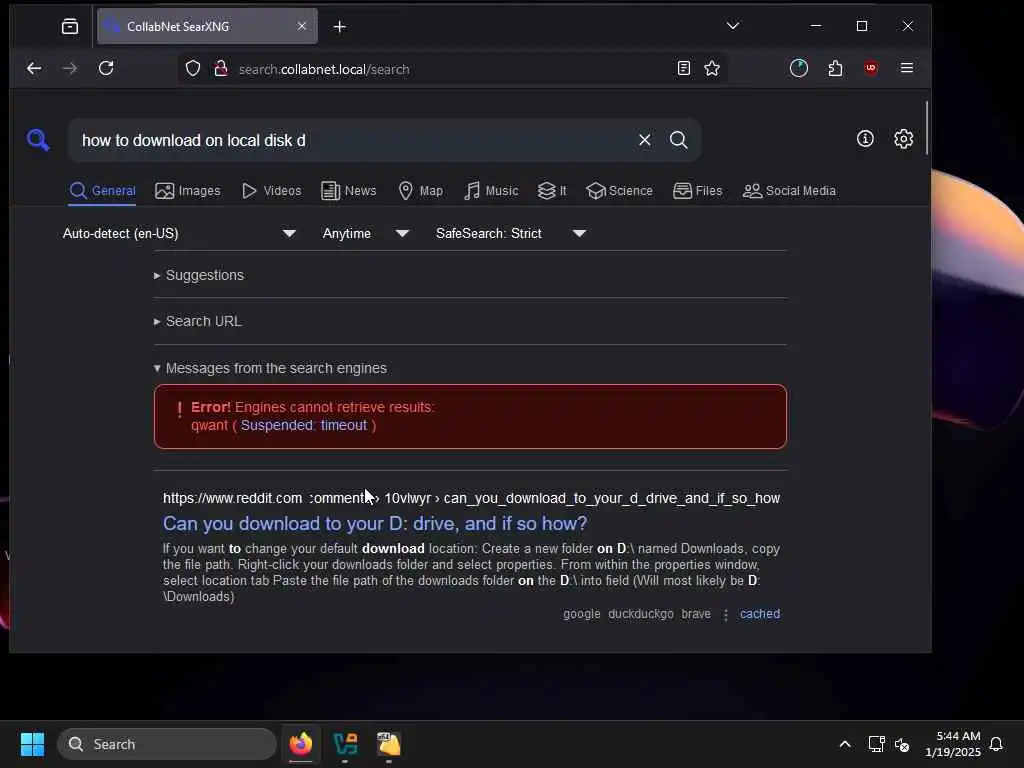This screenshot has height=768, width=1024.
Task: Click the taskbar Search box
Action: click(x=167, y=744)
